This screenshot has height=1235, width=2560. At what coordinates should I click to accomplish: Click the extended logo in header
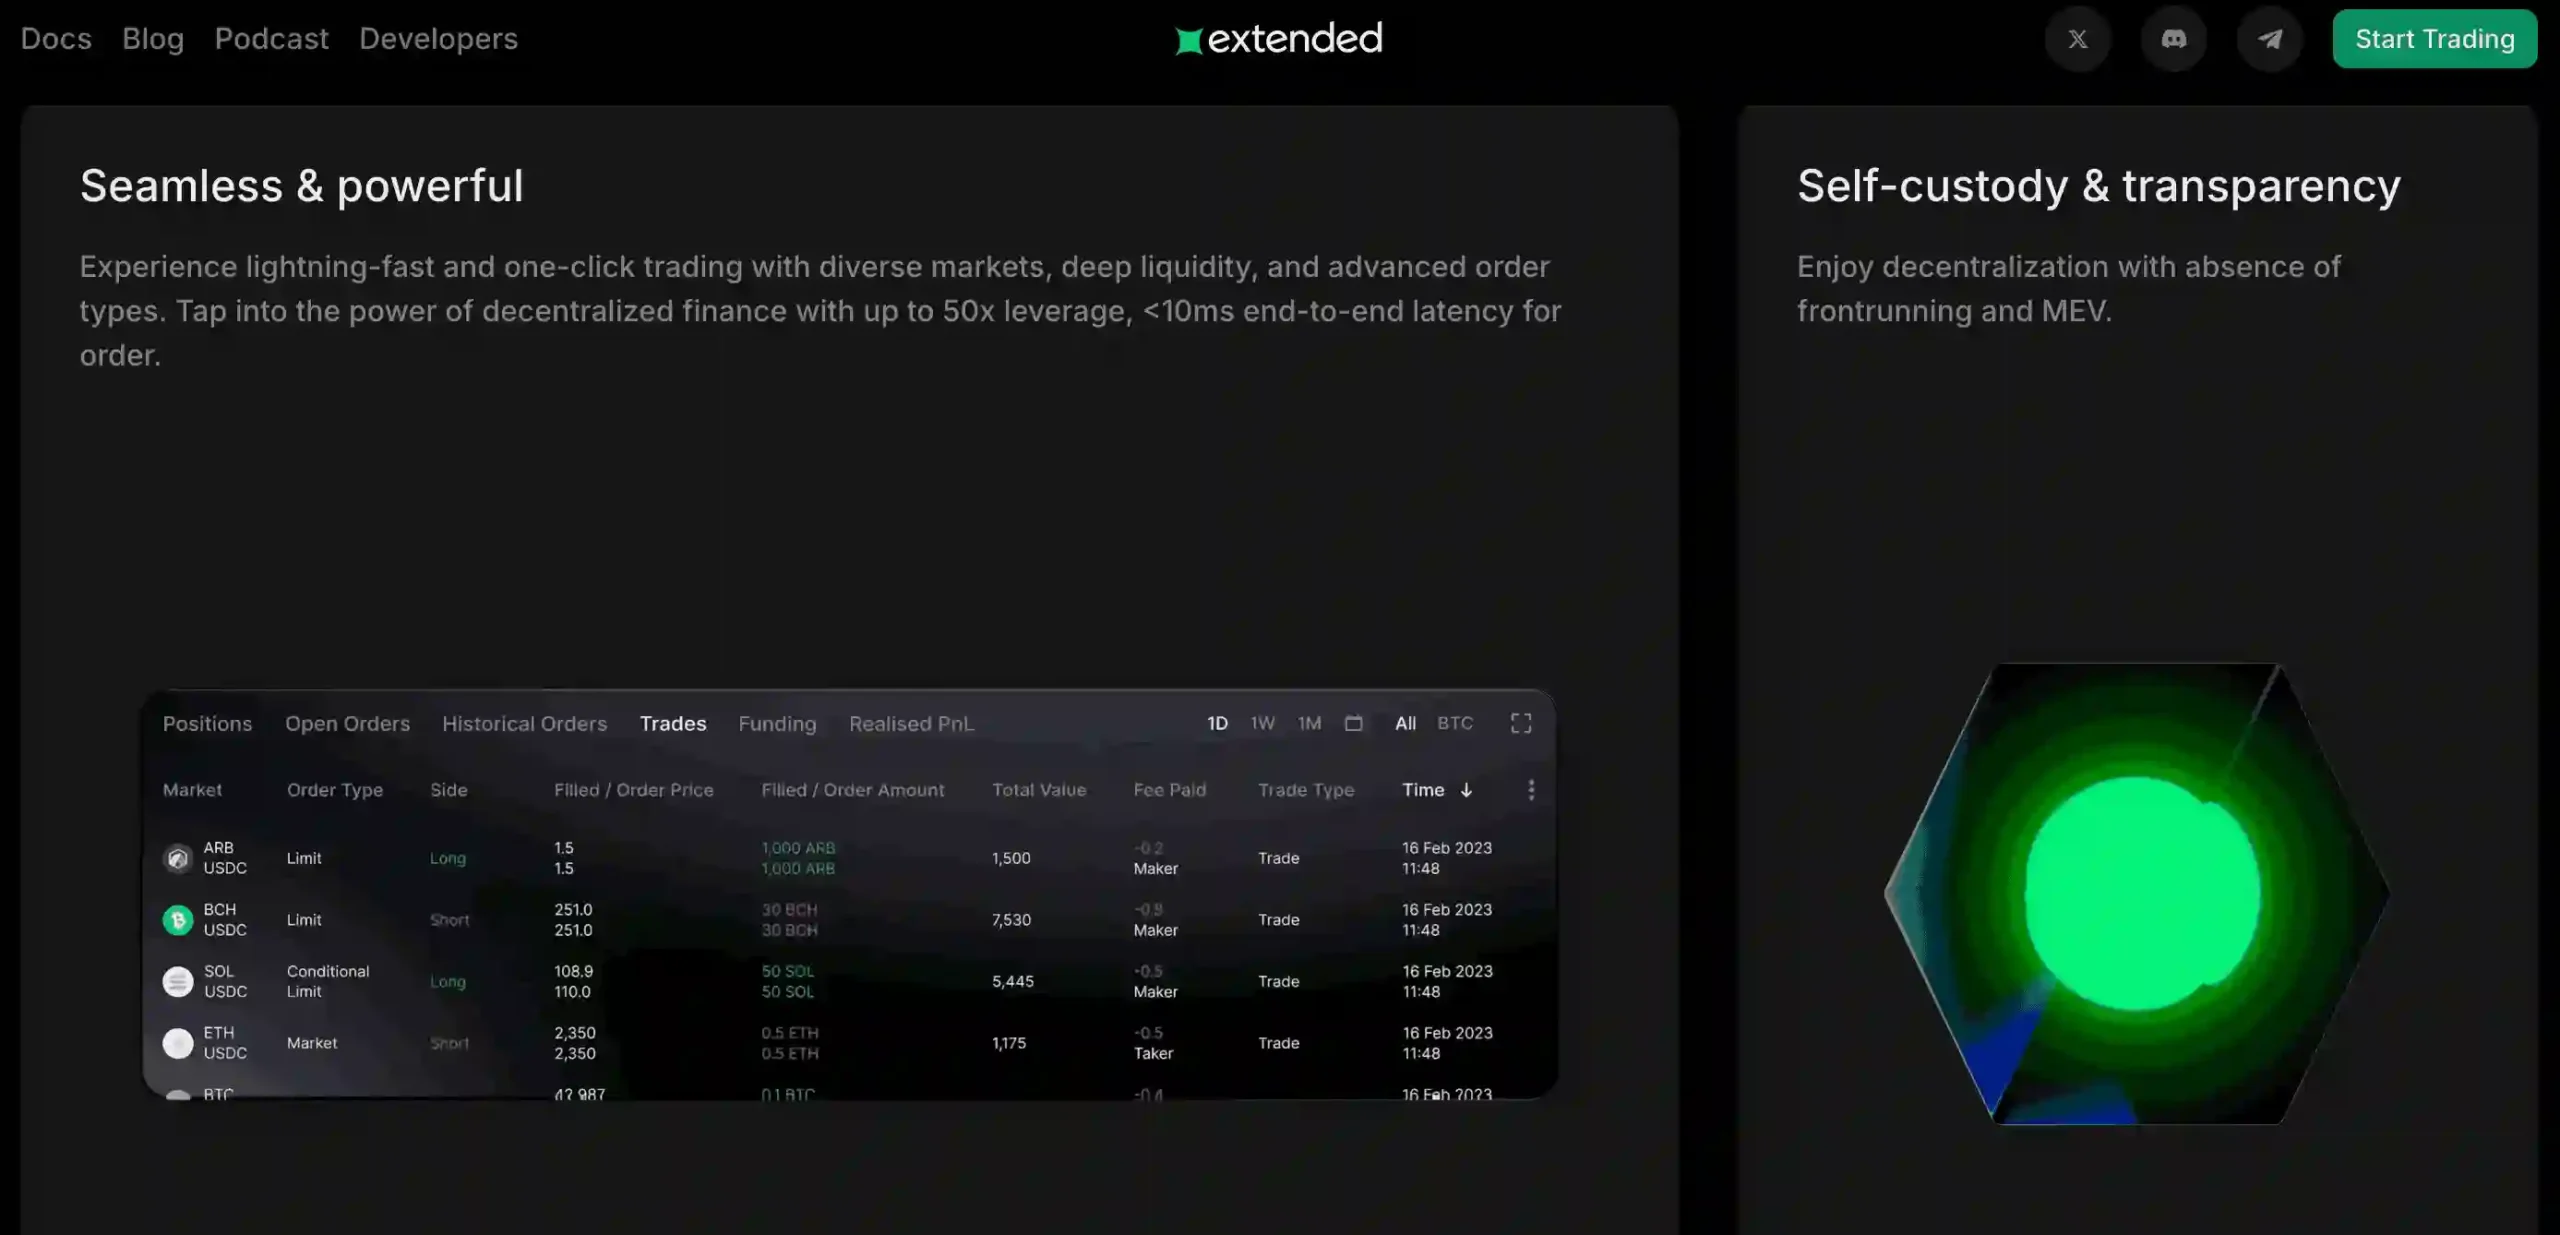click(x=1279, y=39)
